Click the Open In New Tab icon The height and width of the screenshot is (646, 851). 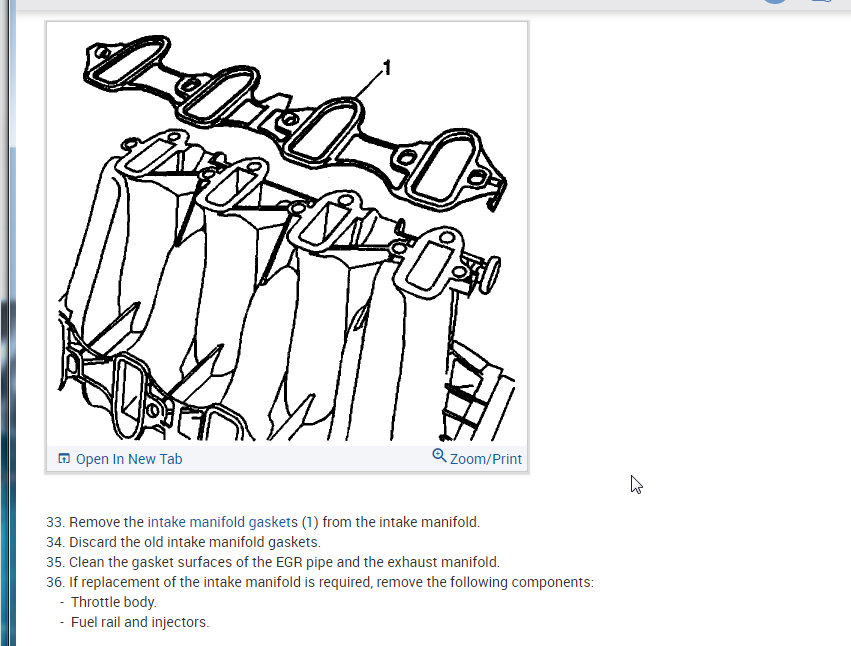[x=64, y=459]
